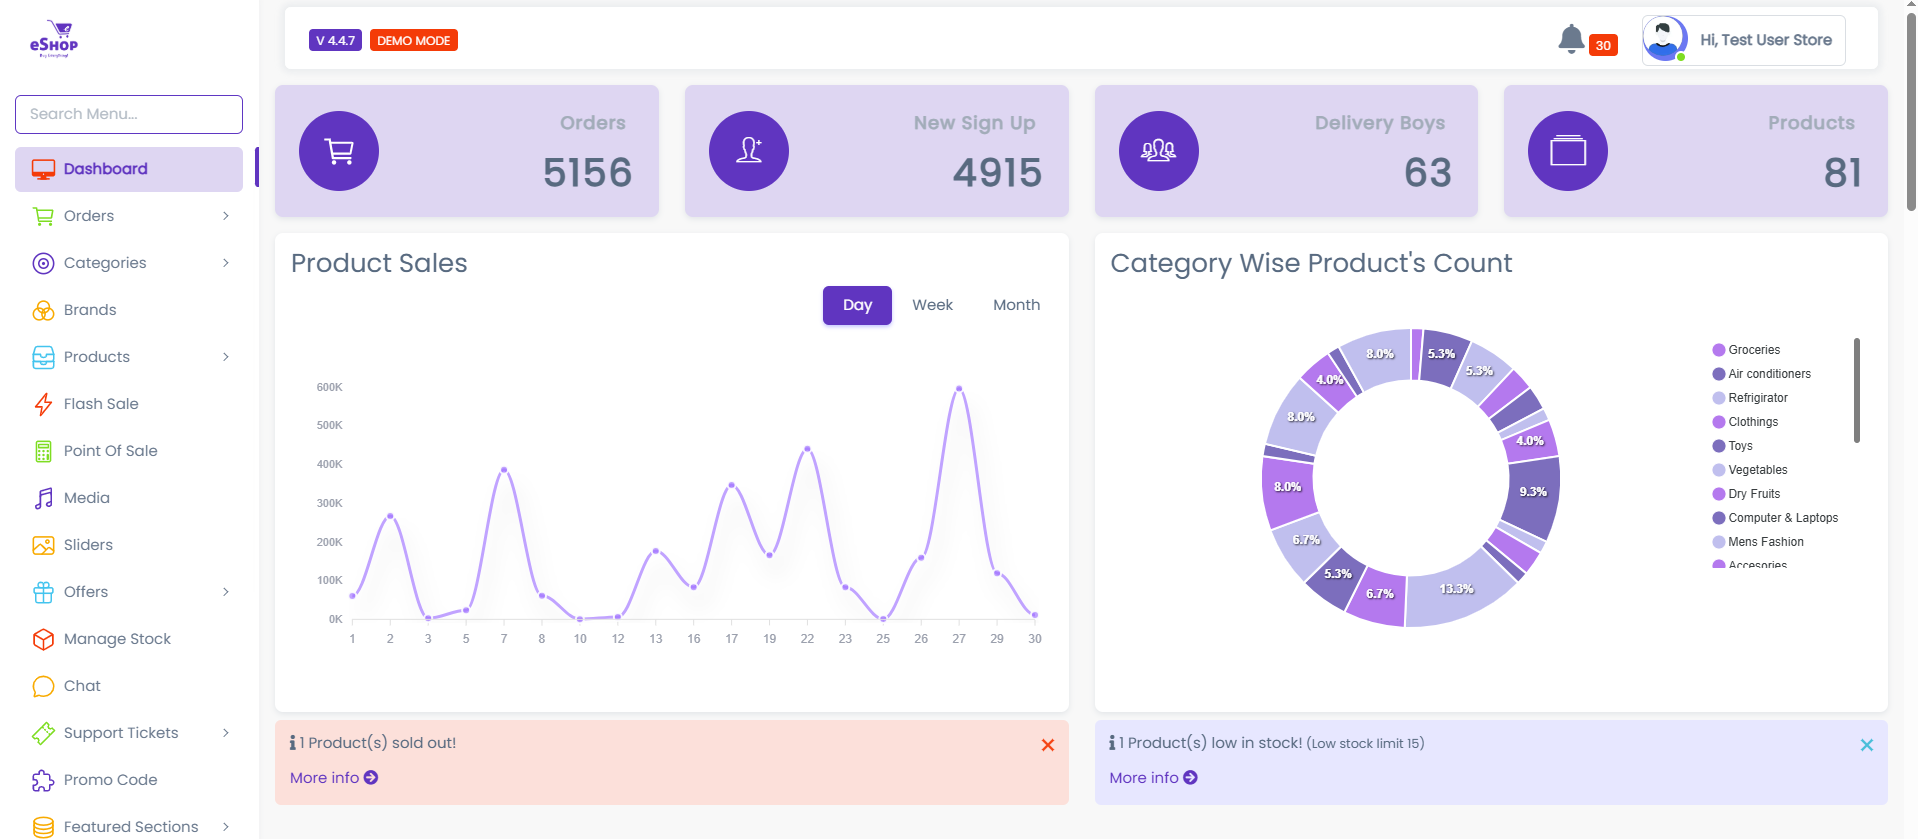Click the New Sign Up user icon
This screenshot has width=1918, height=839.
coord(749,151)
